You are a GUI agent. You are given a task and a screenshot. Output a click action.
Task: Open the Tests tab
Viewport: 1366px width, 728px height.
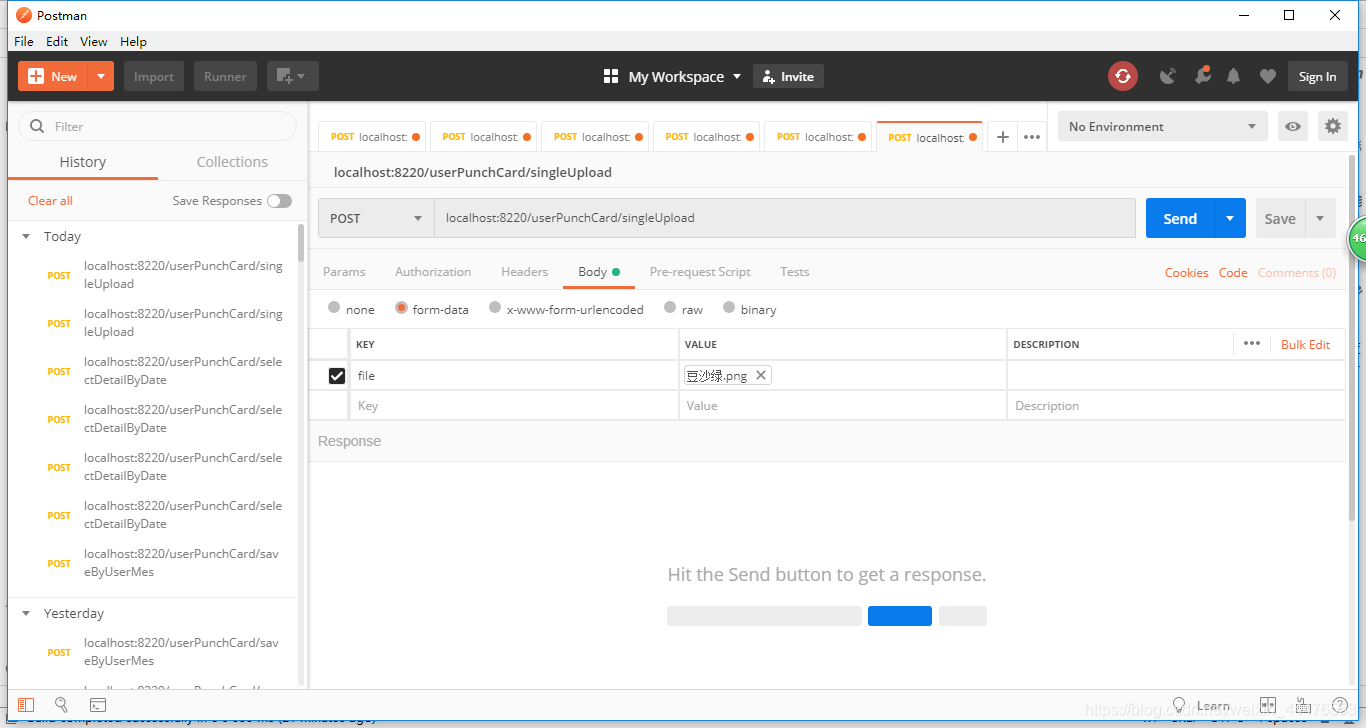coord(795,271)
